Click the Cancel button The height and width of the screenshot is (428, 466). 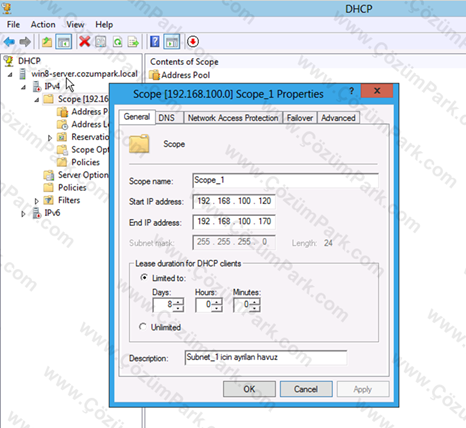(306, 389)
